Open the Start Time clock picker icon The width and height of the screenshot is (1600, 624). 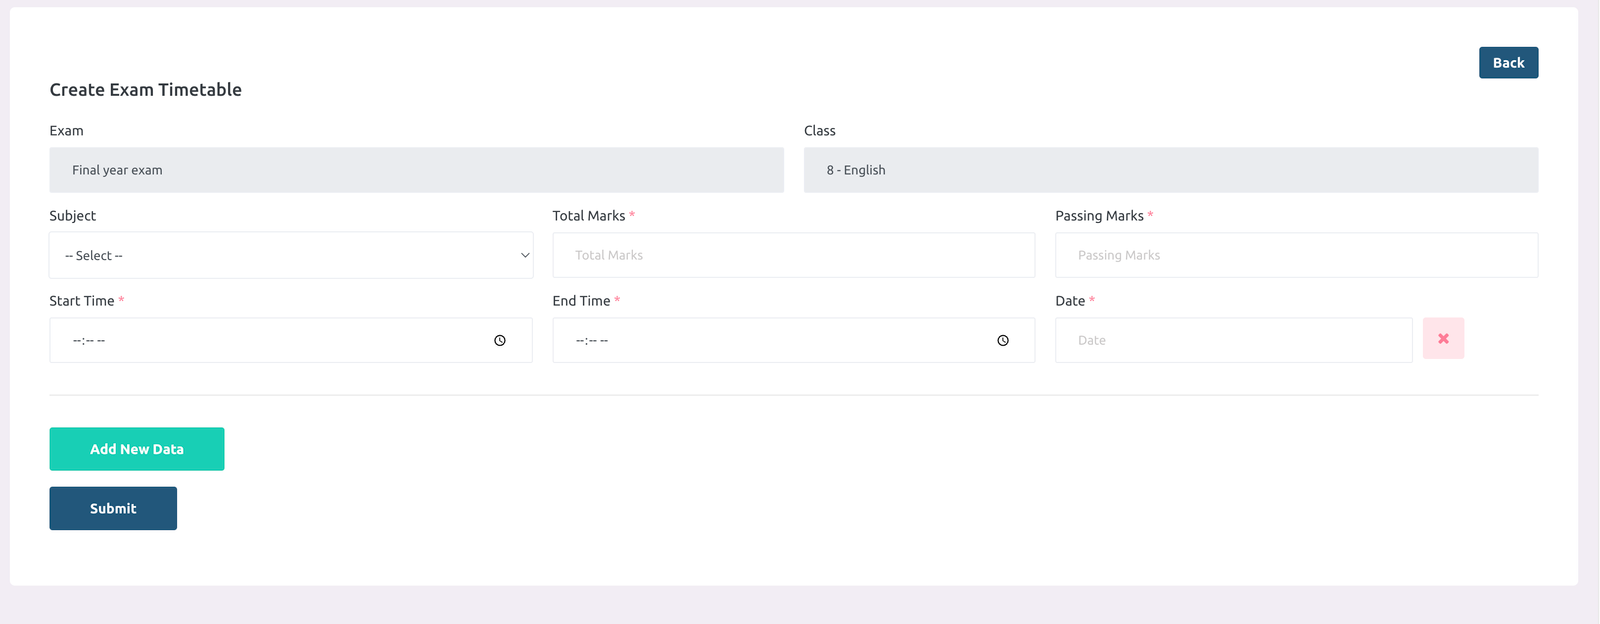coord(500,341)
